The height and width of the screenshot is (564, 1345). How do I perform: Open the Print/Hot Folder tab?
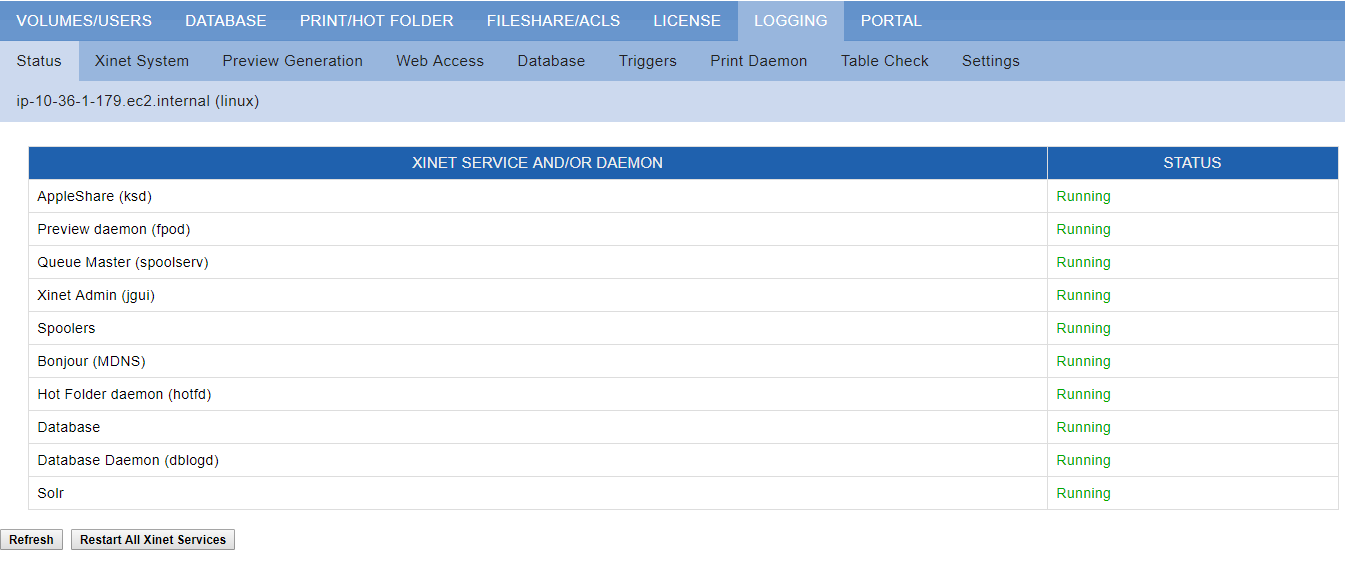[x=376, y=21]
